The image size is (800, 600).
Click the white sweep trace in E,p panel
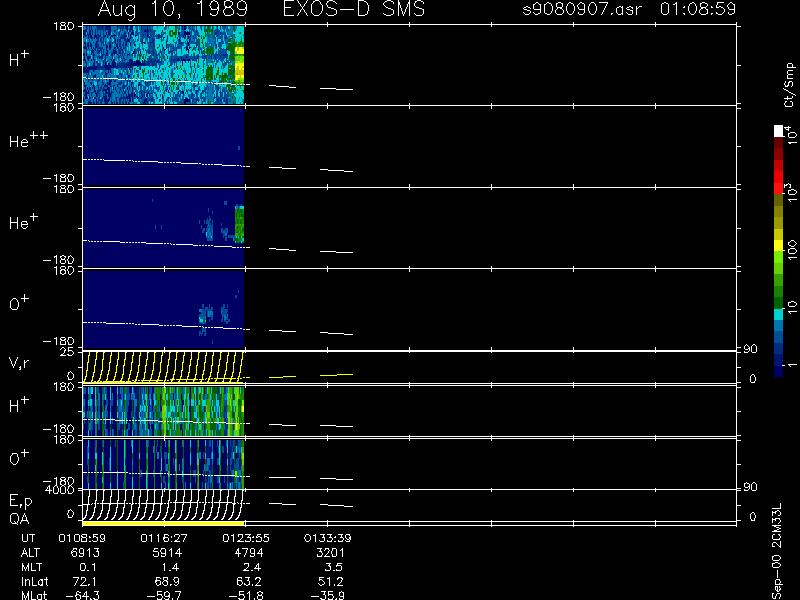click(163, 504)
